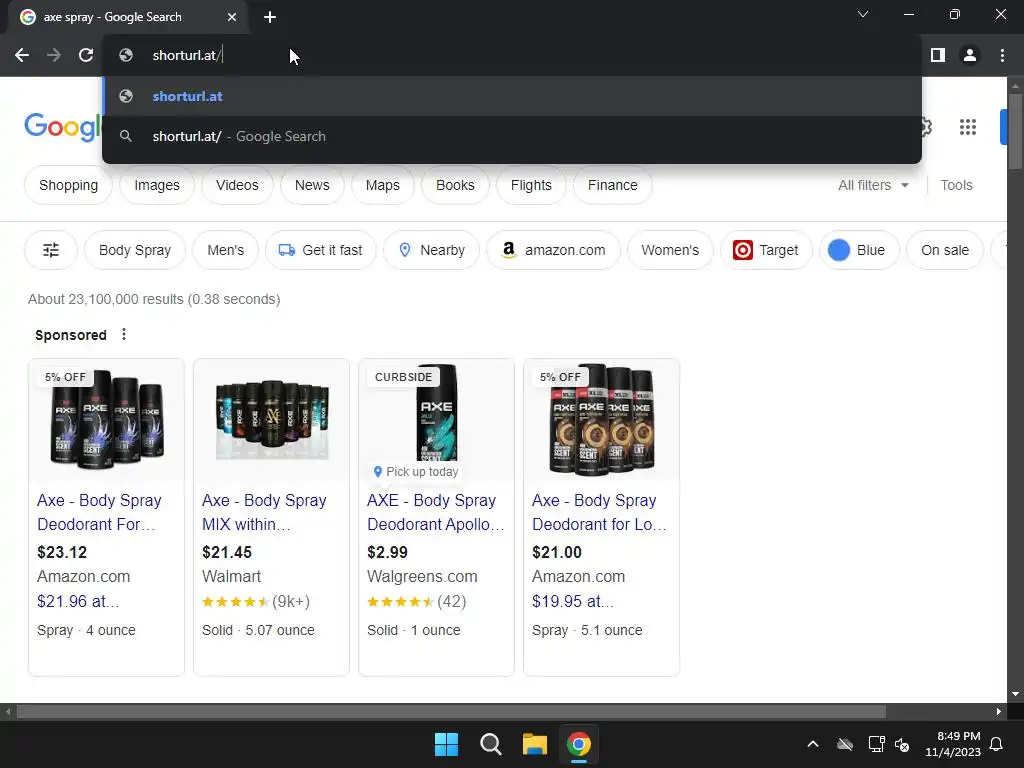Viewport: 1024px width, 768px height.
Task: Open the Google apps grid icon
Action: 968,127
